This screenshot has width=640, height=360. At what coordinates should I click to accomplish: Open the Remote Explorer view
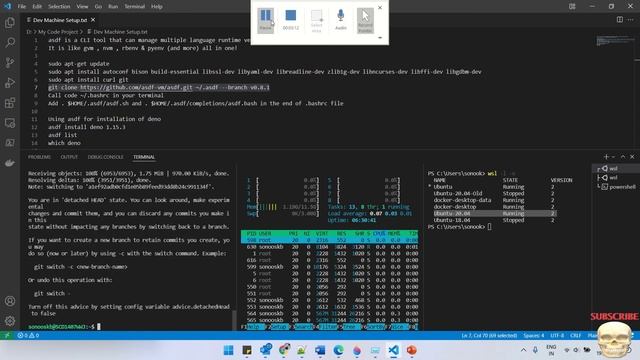(x=10, y=122)
